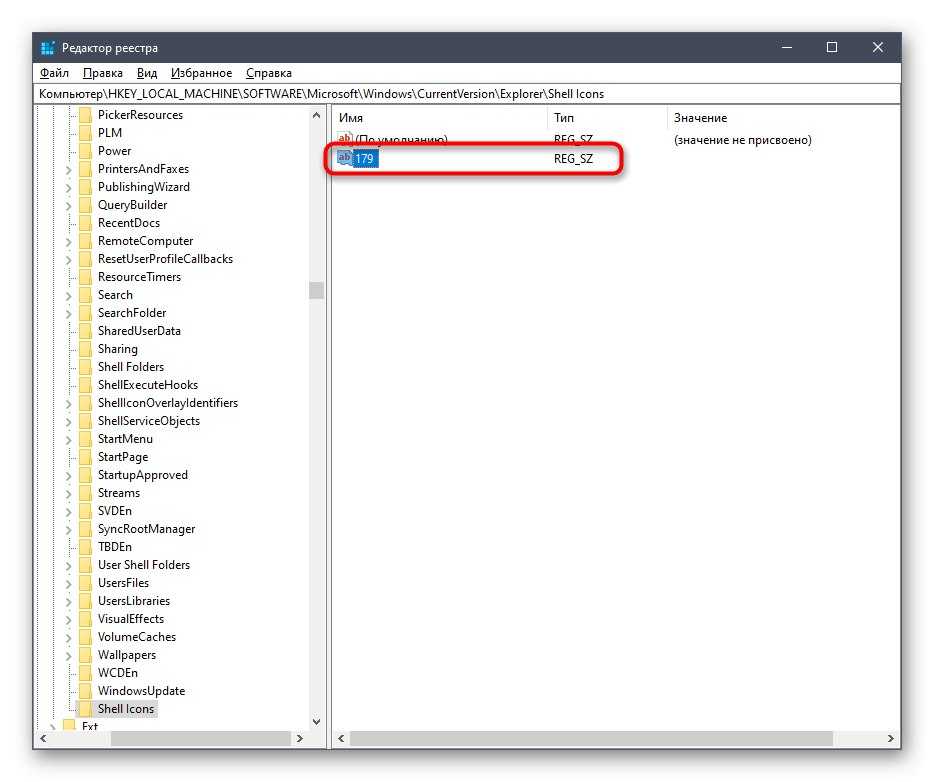The image size is (934, 782).
Task: Click the ShellExecuteHooks folder icon
Action: point(85,385)
